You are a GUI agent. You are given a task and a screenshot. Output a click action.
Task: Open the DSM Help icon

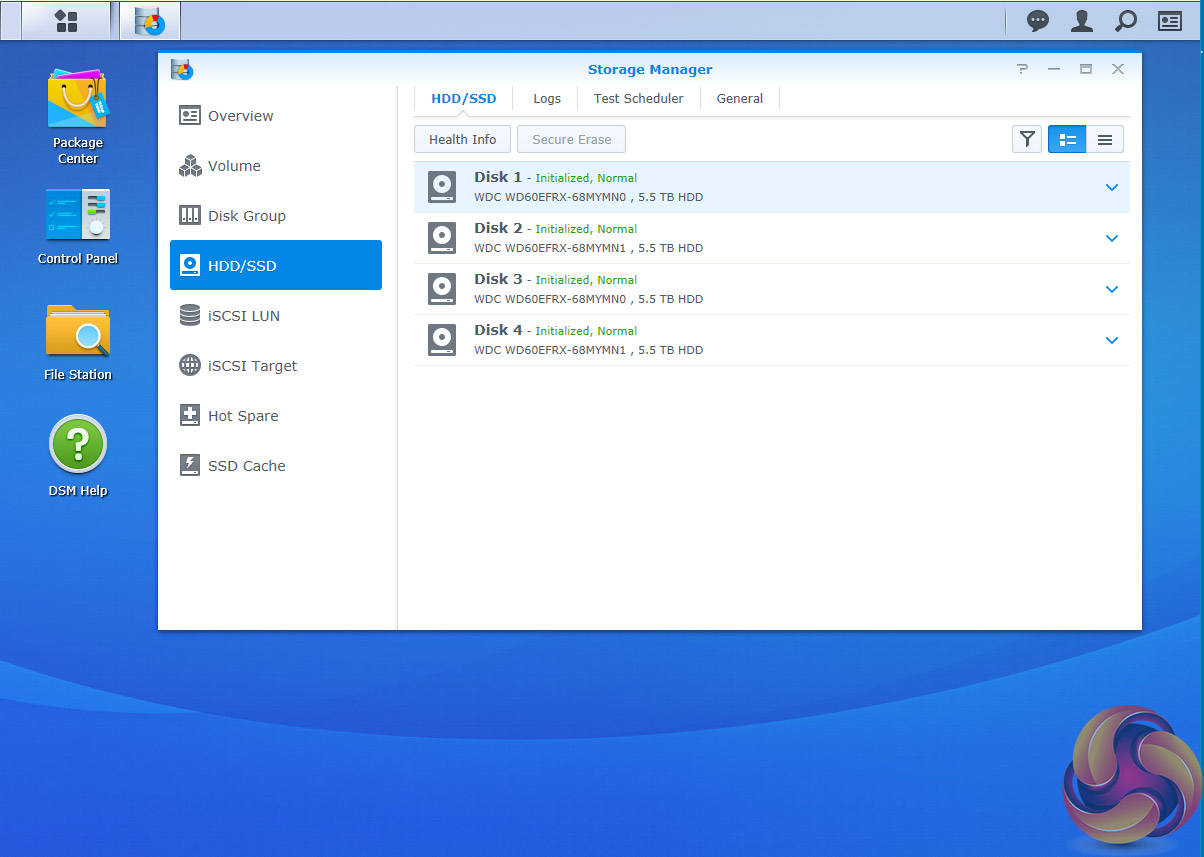(x=78, y=445)
